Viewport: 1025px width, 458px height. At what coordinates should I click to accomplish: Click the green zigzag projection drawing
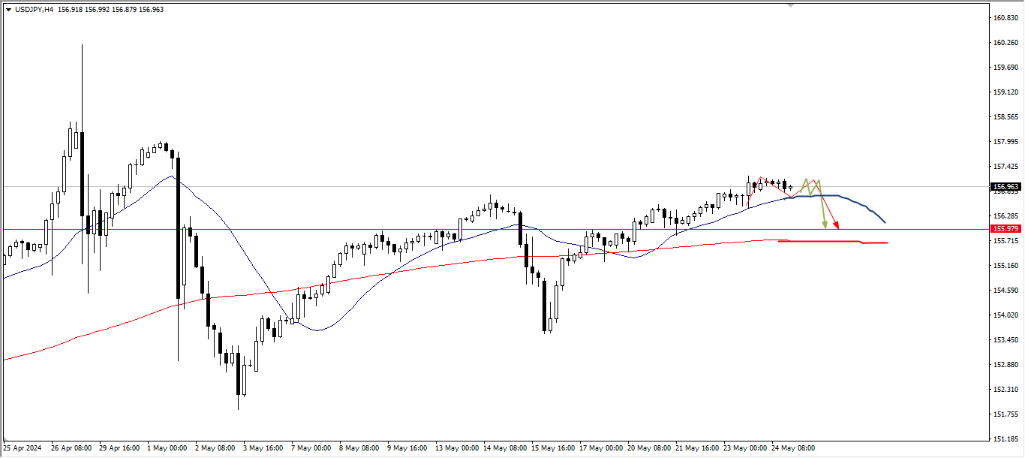coord(808,187)
